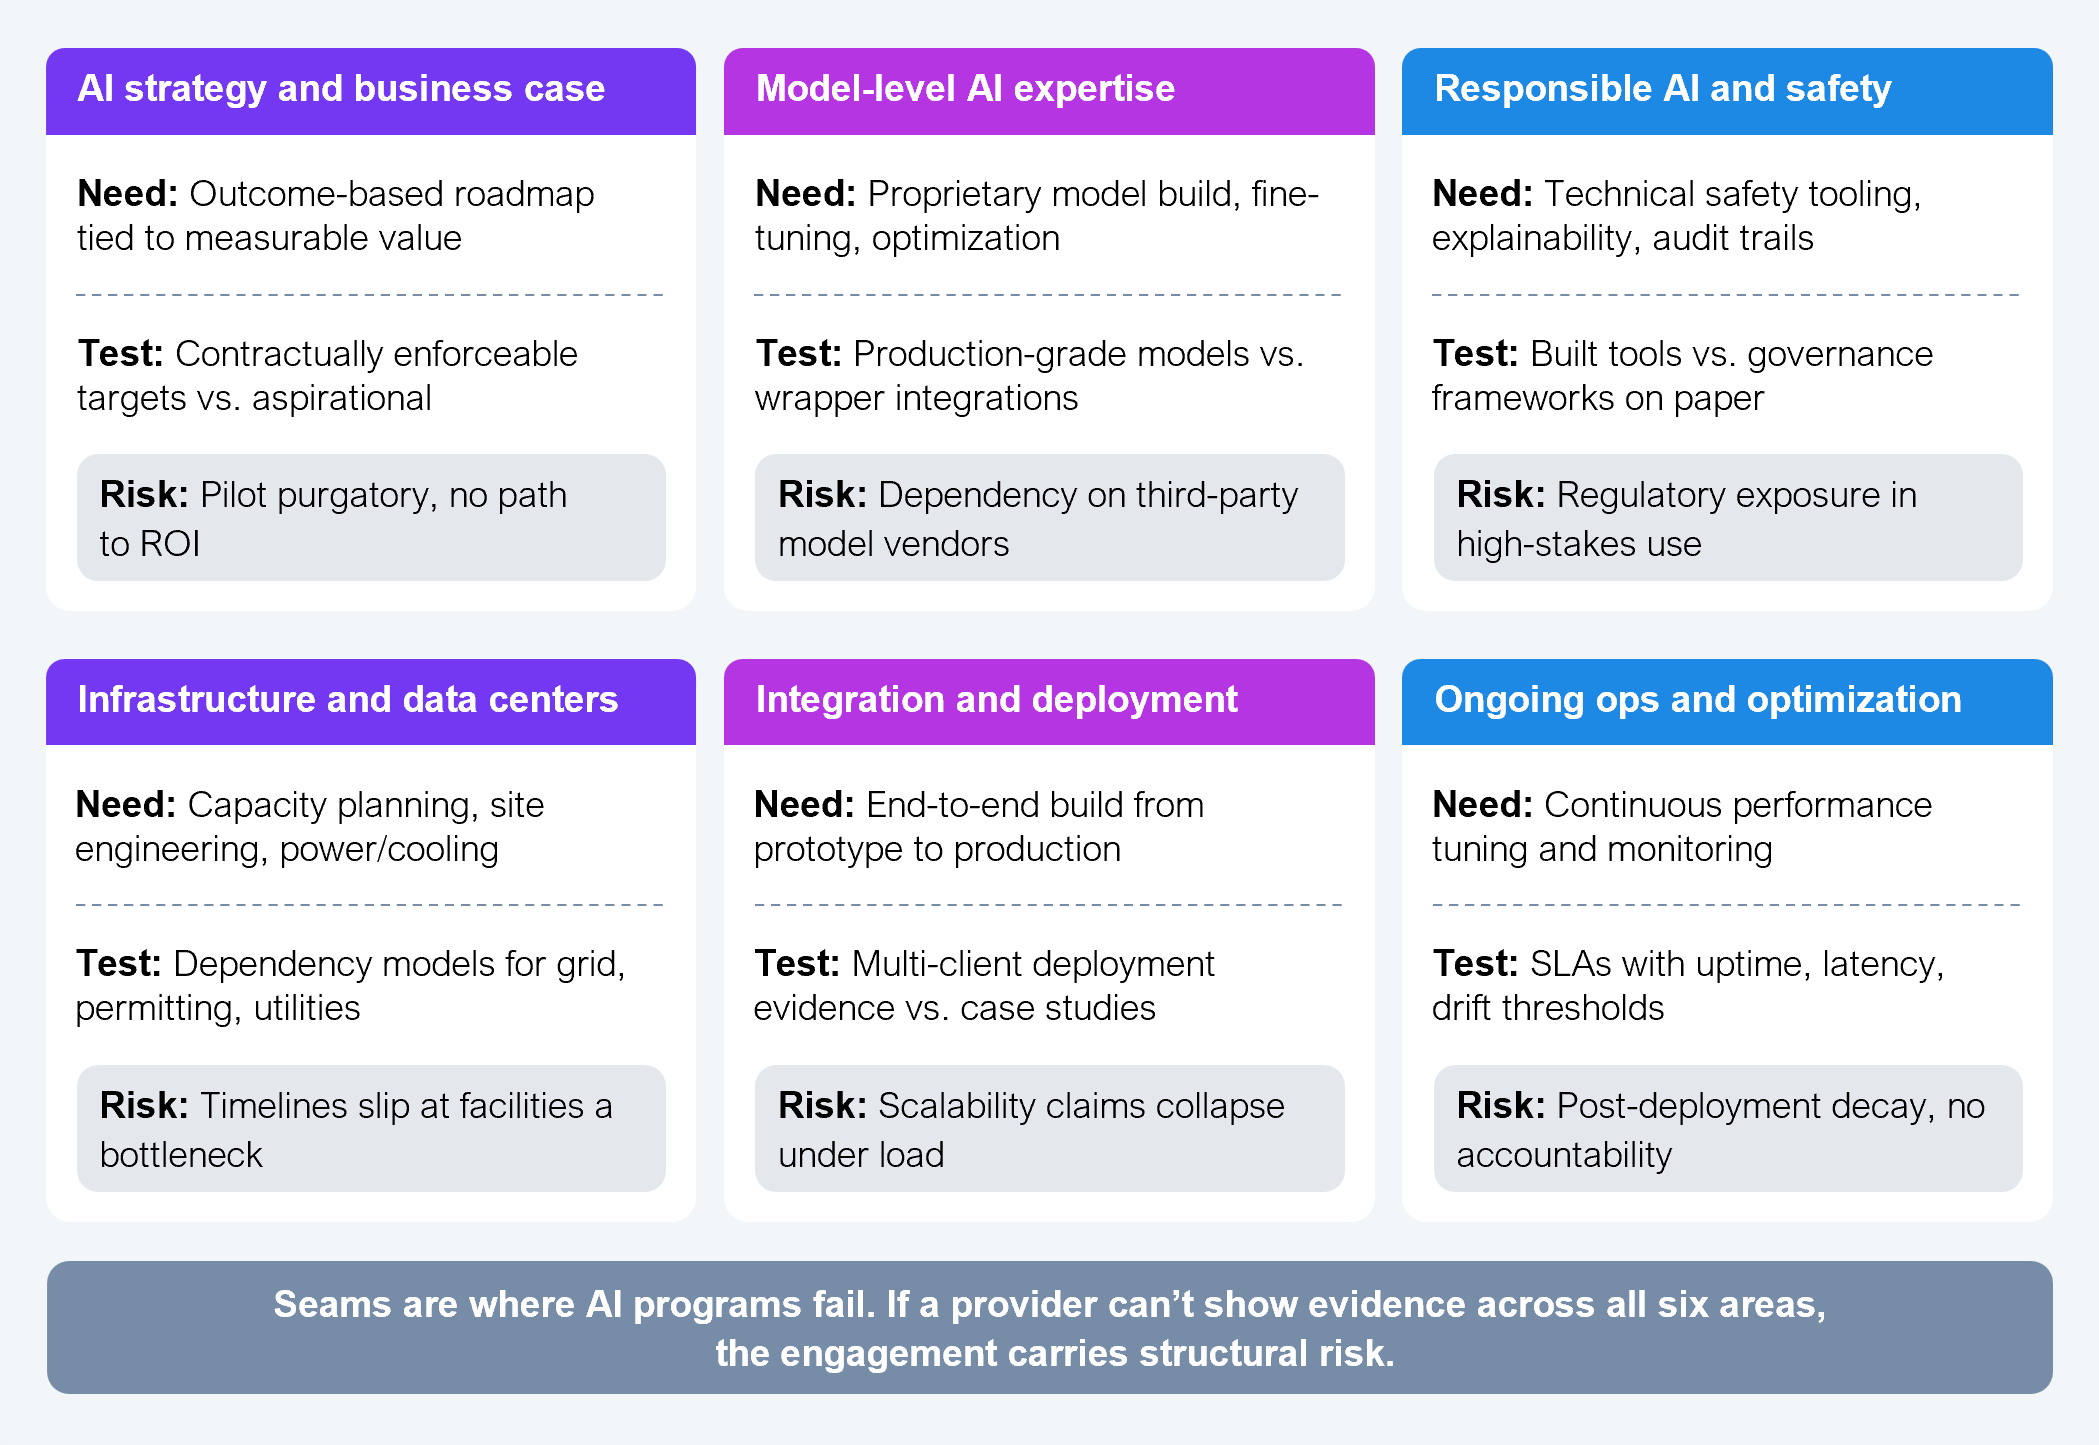Image resolution: width=2099 pixels, height=1445 pixels.
Task: Select the "Scalability claims collapse" risk box
Action: 1048,1129
